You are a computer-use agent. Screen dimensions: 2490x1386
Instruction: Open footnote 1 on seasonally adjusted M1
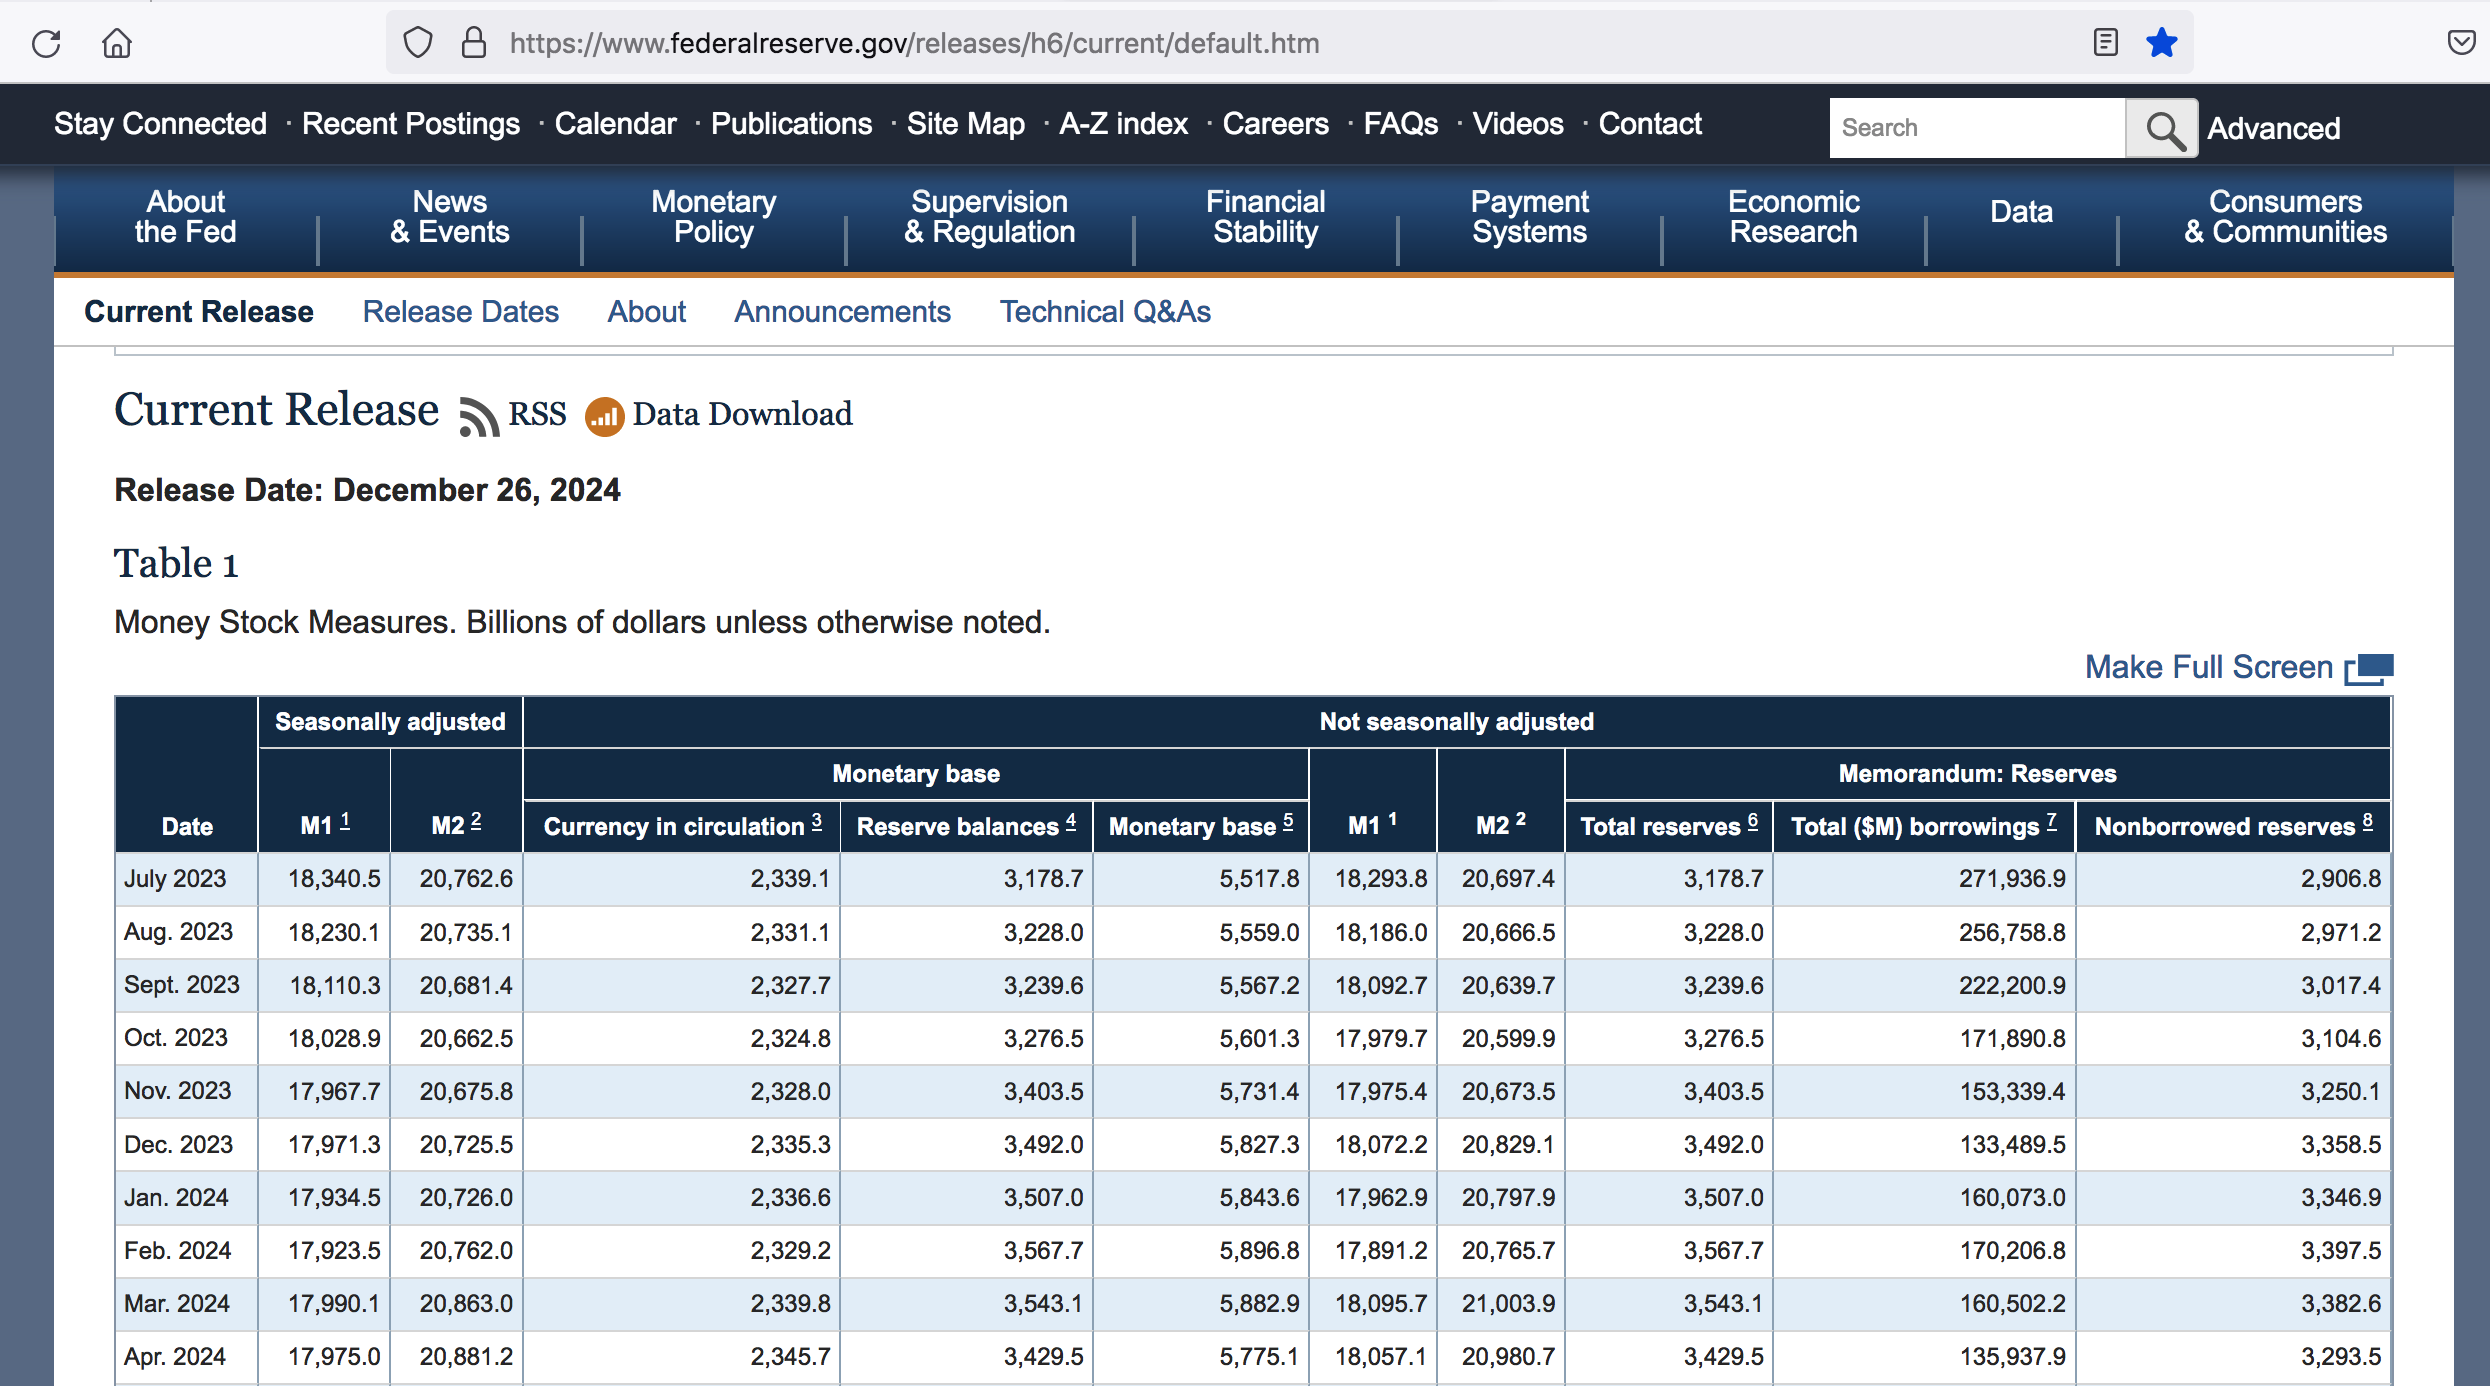click(345, 821)
